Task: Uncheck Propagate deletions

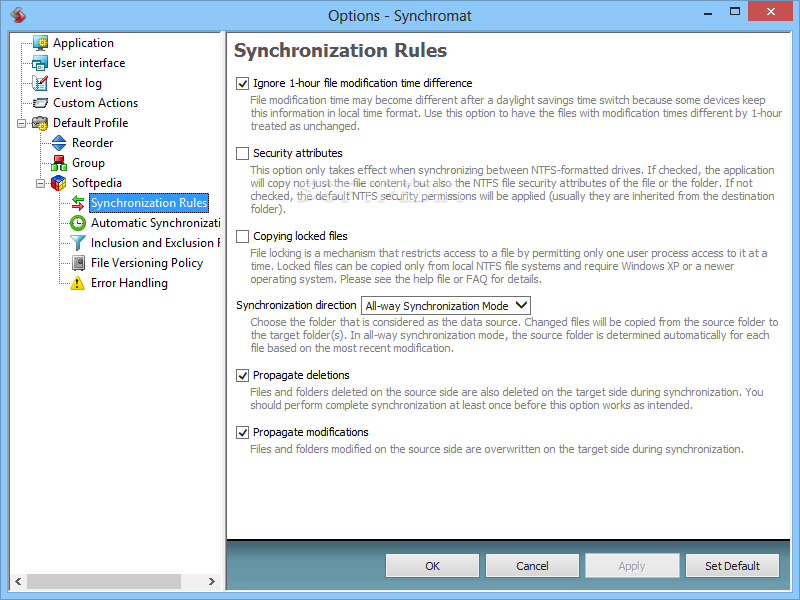Action: [x=242, y=376]
